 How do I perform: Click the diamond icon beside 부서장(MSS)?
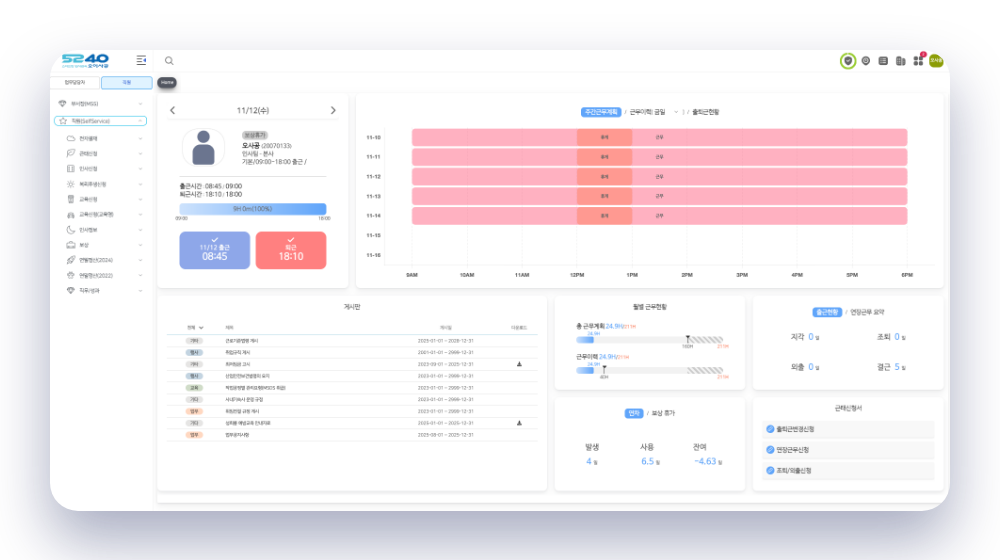(62, 103)
